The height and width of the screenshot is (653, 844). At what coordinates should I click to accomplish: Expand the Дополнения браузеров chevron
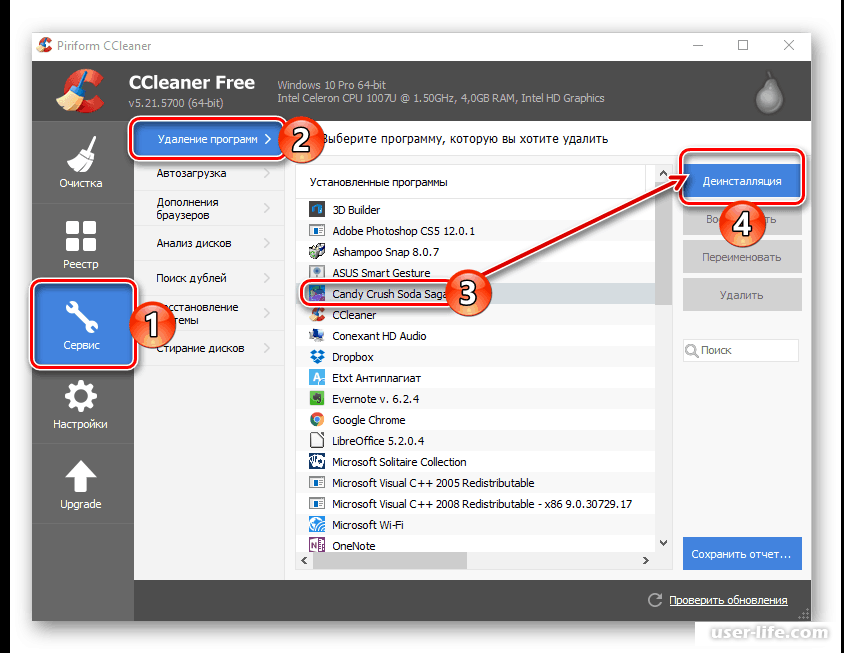(x=267, y=208)
